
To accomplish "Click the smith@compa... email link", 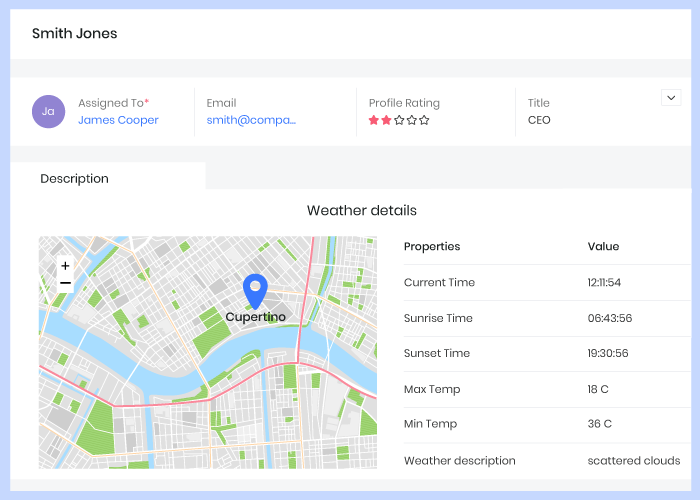I will point(251,120).
